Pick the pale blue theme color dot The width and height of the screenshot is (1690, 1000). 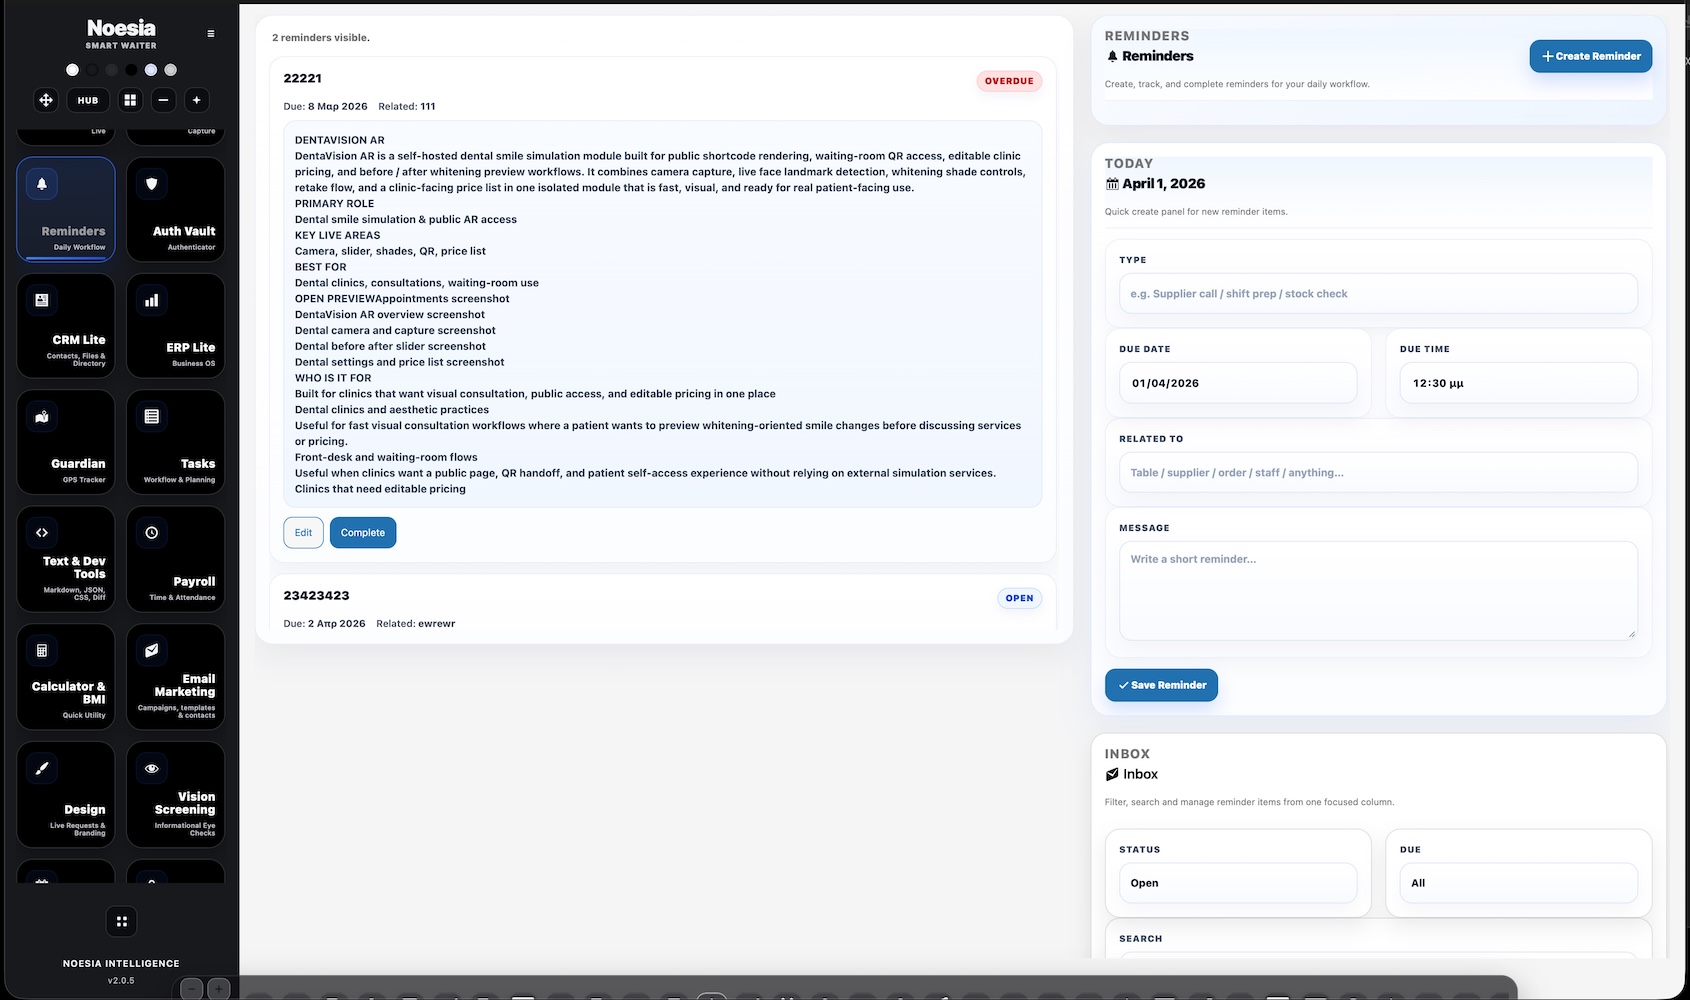[x=151, y=70]
